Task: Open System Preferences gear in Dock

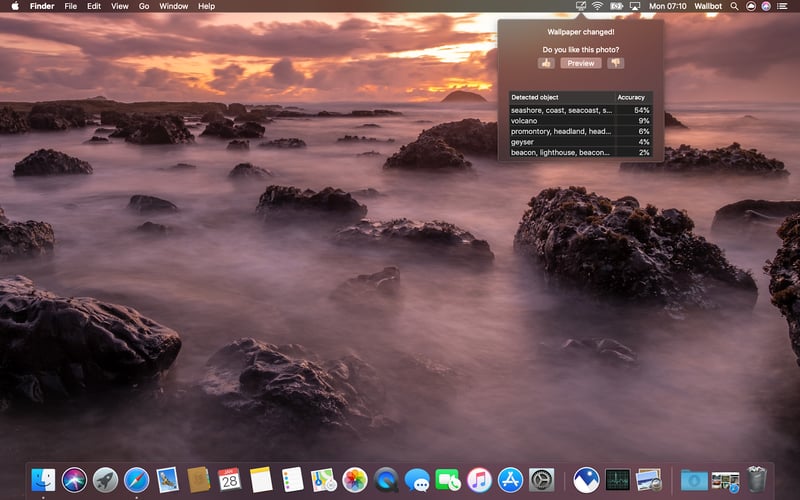Action: click(541, 480)
